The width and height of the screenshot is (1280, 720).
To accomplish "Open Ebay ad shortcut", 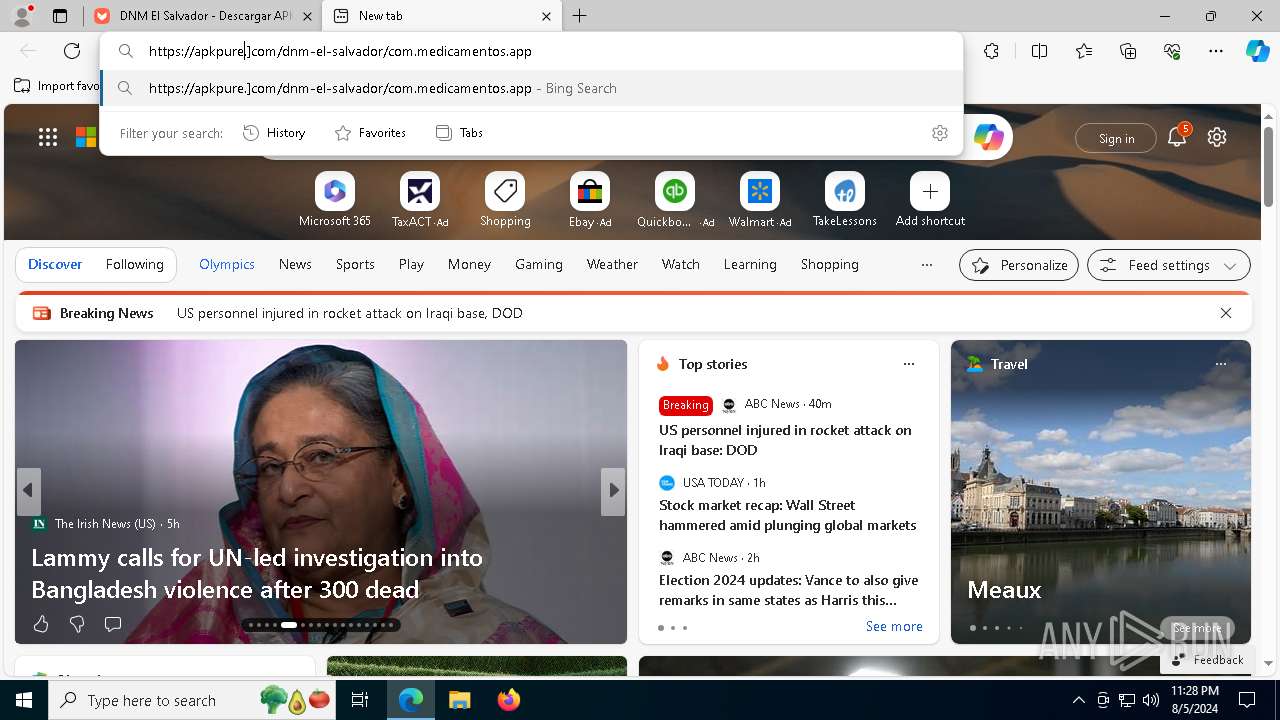I will pos(590,200).
